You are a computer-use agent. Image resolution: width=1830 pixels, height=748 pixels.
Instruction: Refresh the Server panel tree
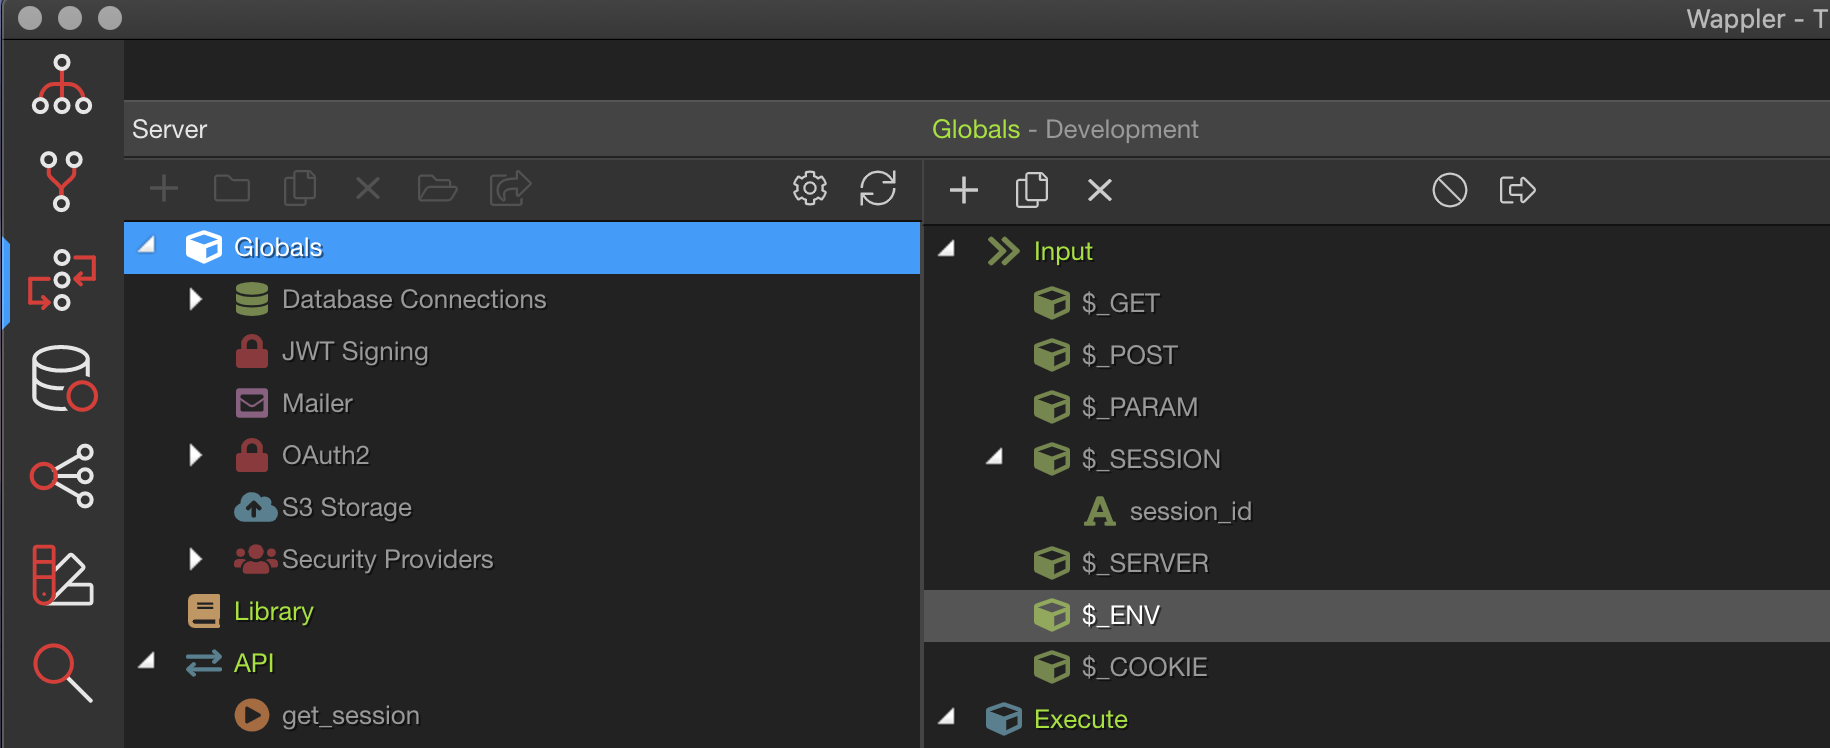[x=878, y=188]
